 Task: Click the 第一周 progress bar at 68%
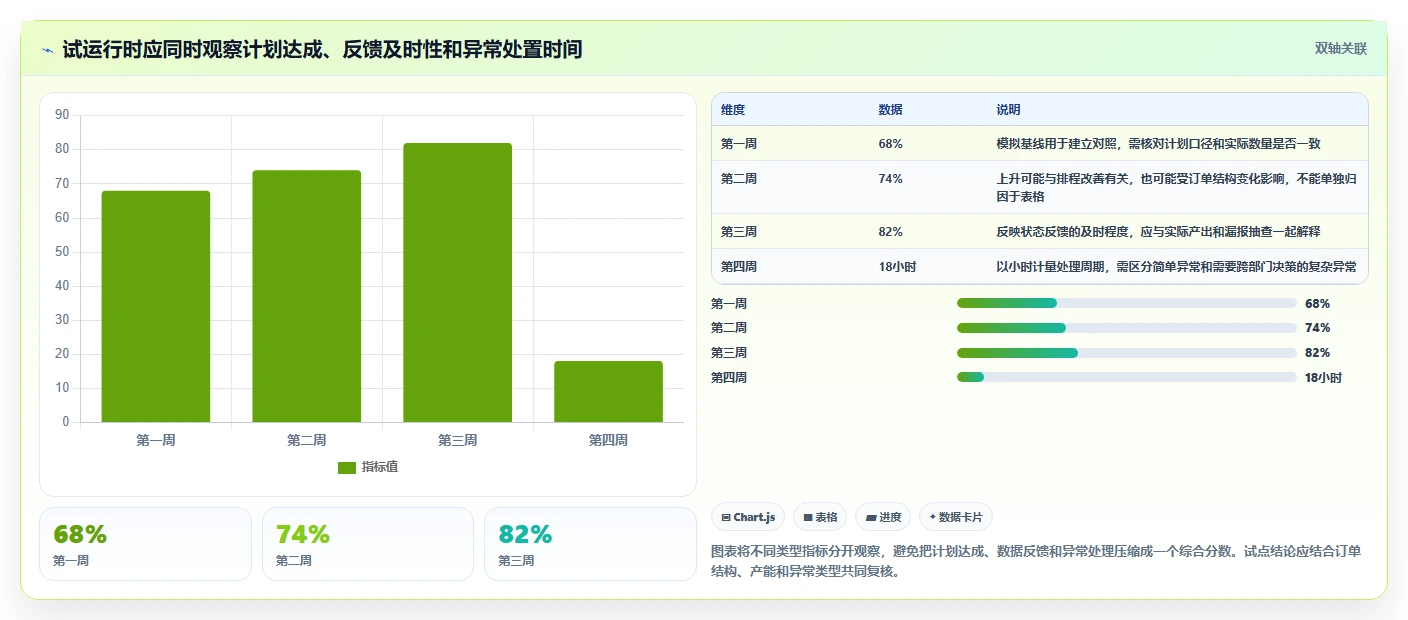[1127, 303]
